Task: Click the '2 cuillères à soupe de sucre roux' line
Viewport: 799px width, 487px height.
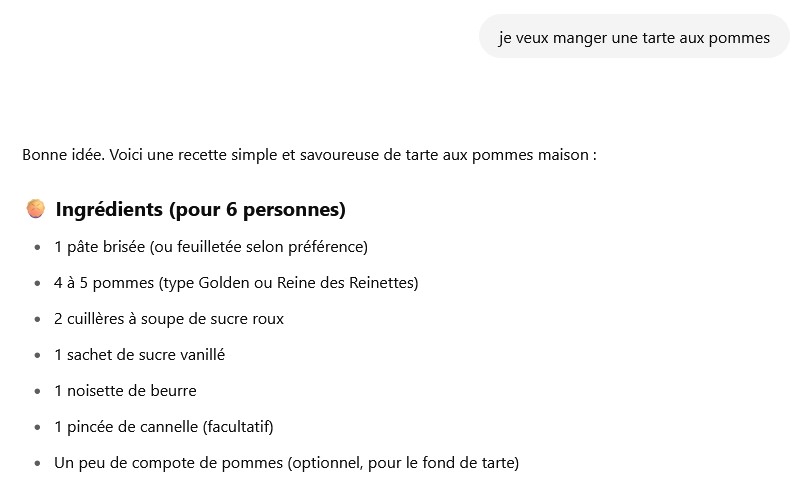Action: [169, 319]
